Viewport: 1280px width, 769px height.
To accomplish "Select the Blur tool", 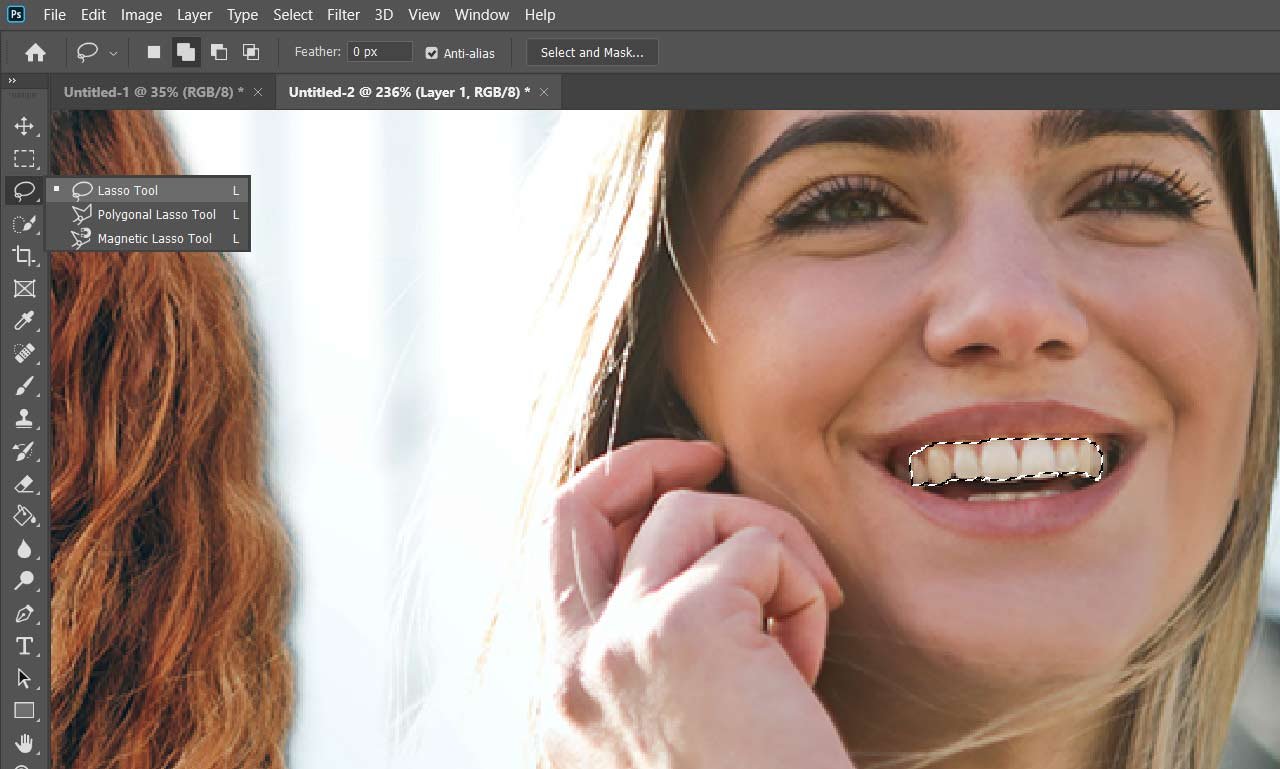I will coord(24,548).
